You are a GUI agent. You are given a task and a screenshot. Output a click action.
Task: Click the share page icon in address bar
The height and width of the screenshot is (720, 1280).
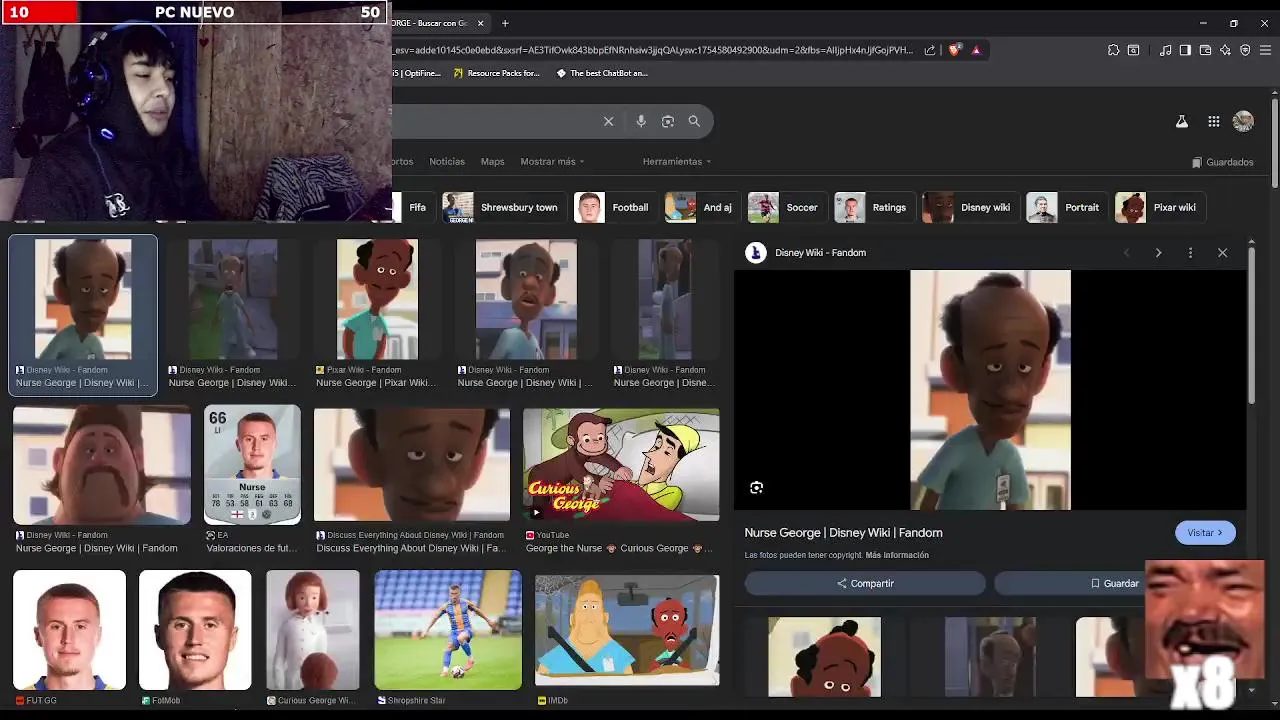click(930, 50)
